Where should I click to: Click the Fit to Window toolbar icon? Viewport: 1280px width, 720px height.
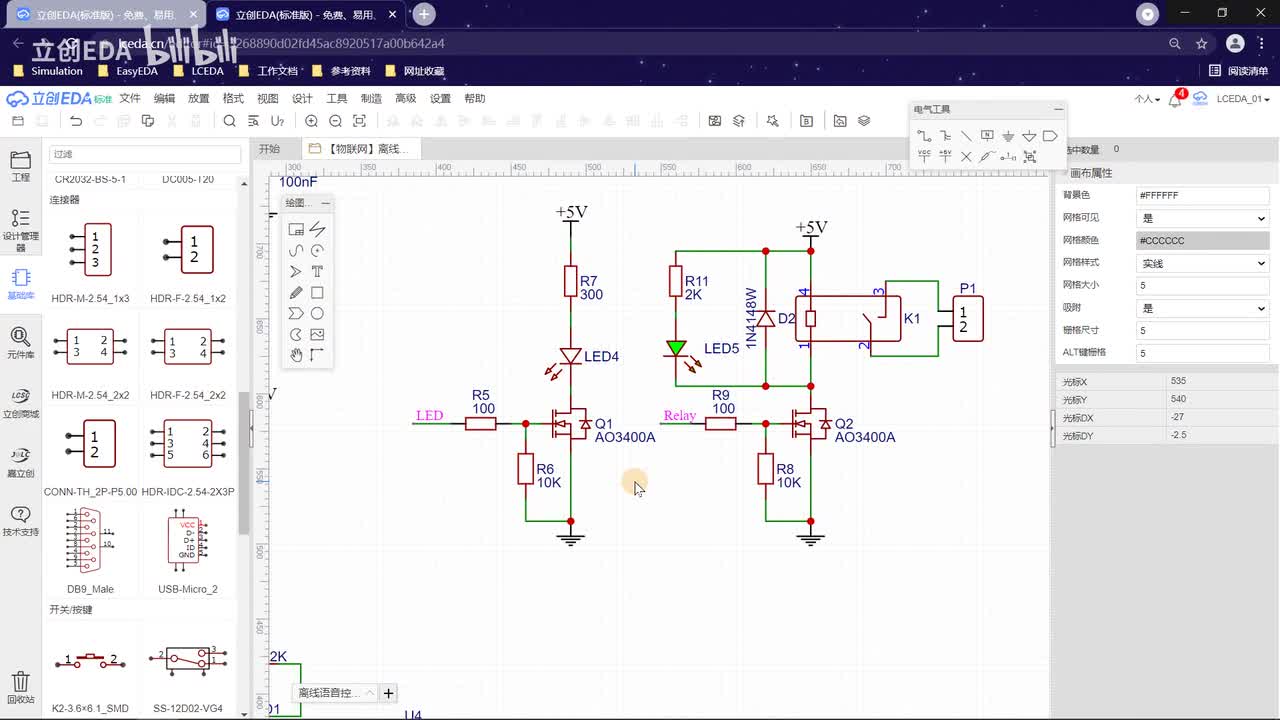point(359,121)
